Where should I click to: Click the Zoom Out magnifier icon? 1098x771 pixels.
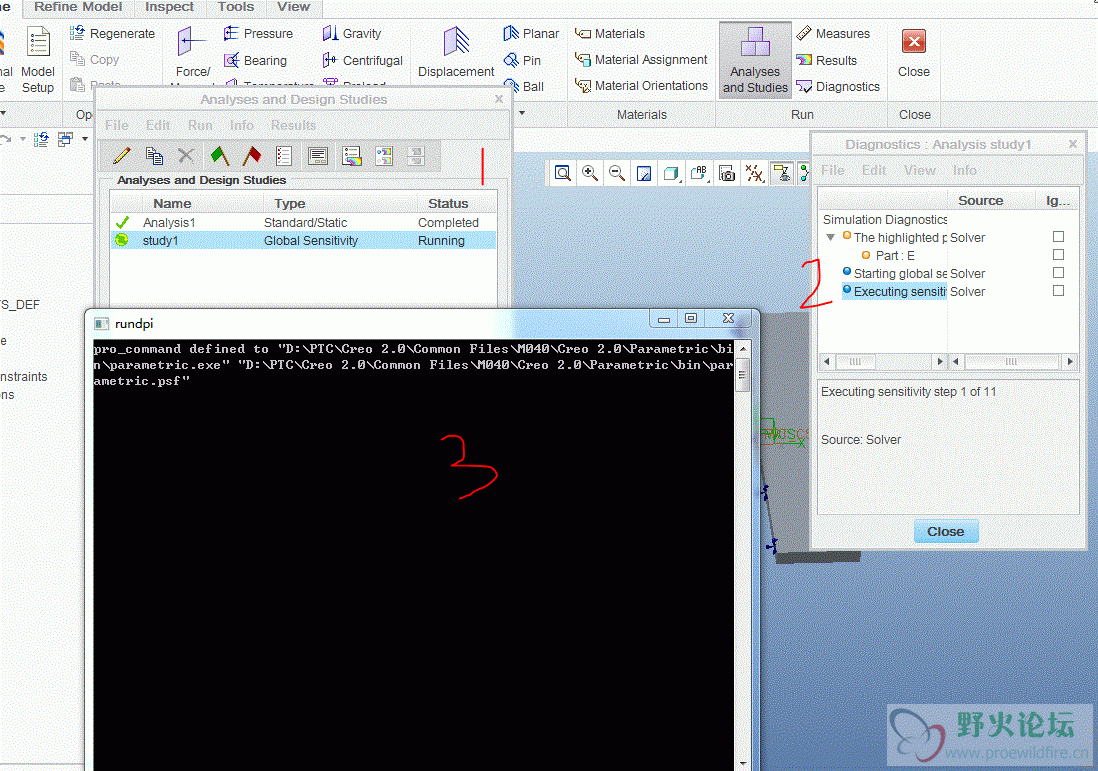click(616, 173)
